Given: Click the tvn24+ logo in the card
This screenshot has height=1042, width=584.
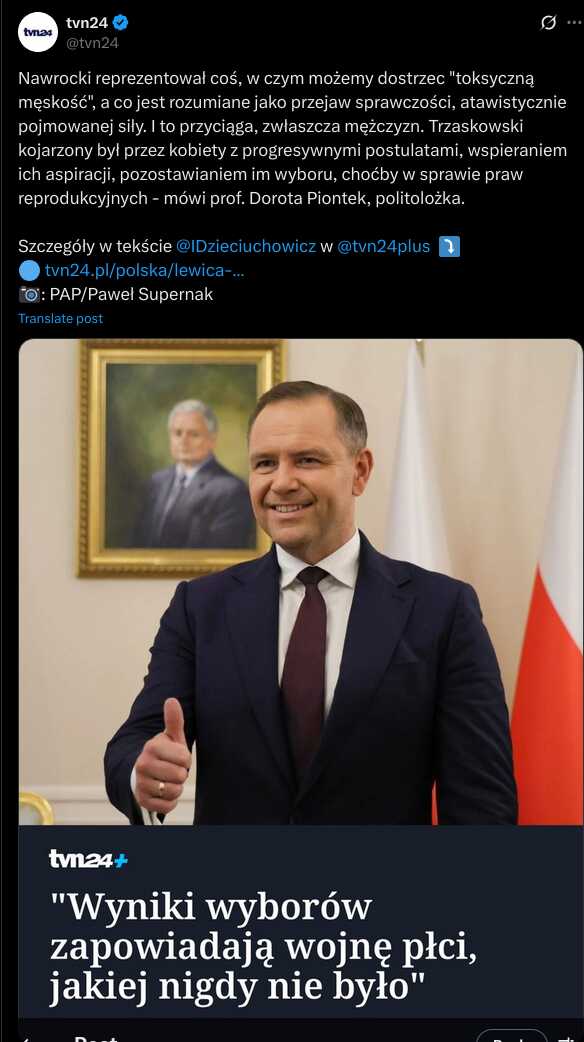Looking at the screenshot, I should point(88,859).
